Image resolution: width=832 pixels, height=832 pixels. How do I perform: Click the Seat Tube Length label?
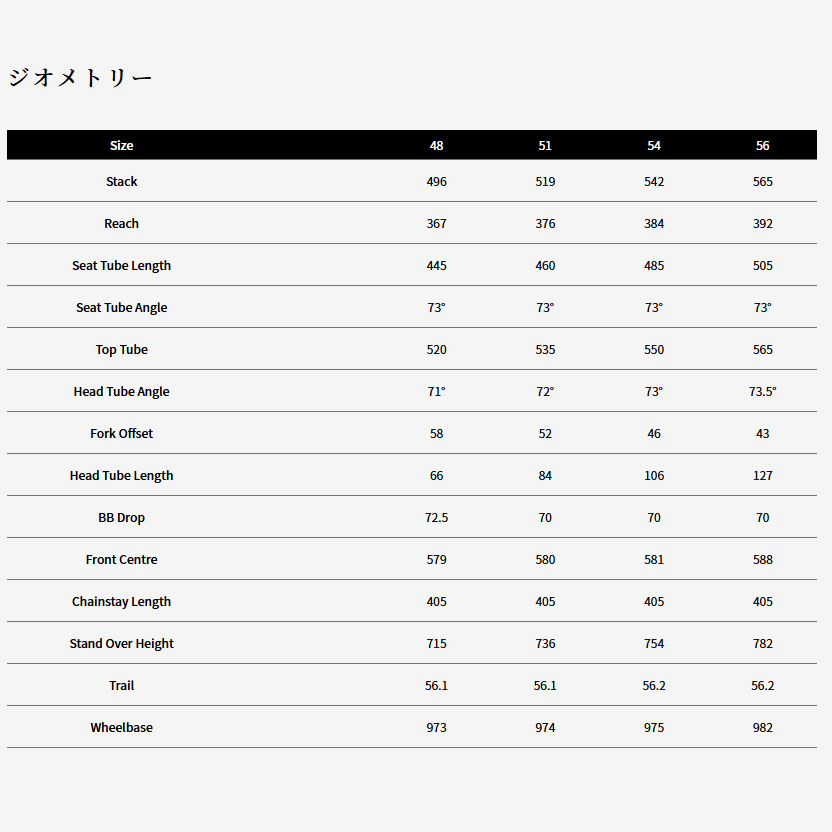[x=121, y=265]
